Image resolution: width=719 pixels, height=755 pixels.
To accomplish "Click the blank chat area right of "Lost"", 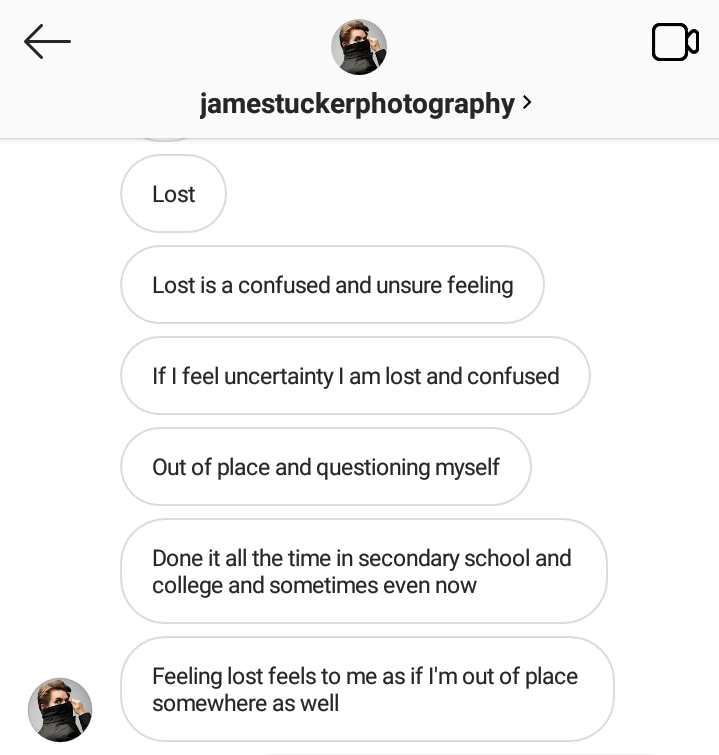I will pyautogui.click(x=450, y=194).
